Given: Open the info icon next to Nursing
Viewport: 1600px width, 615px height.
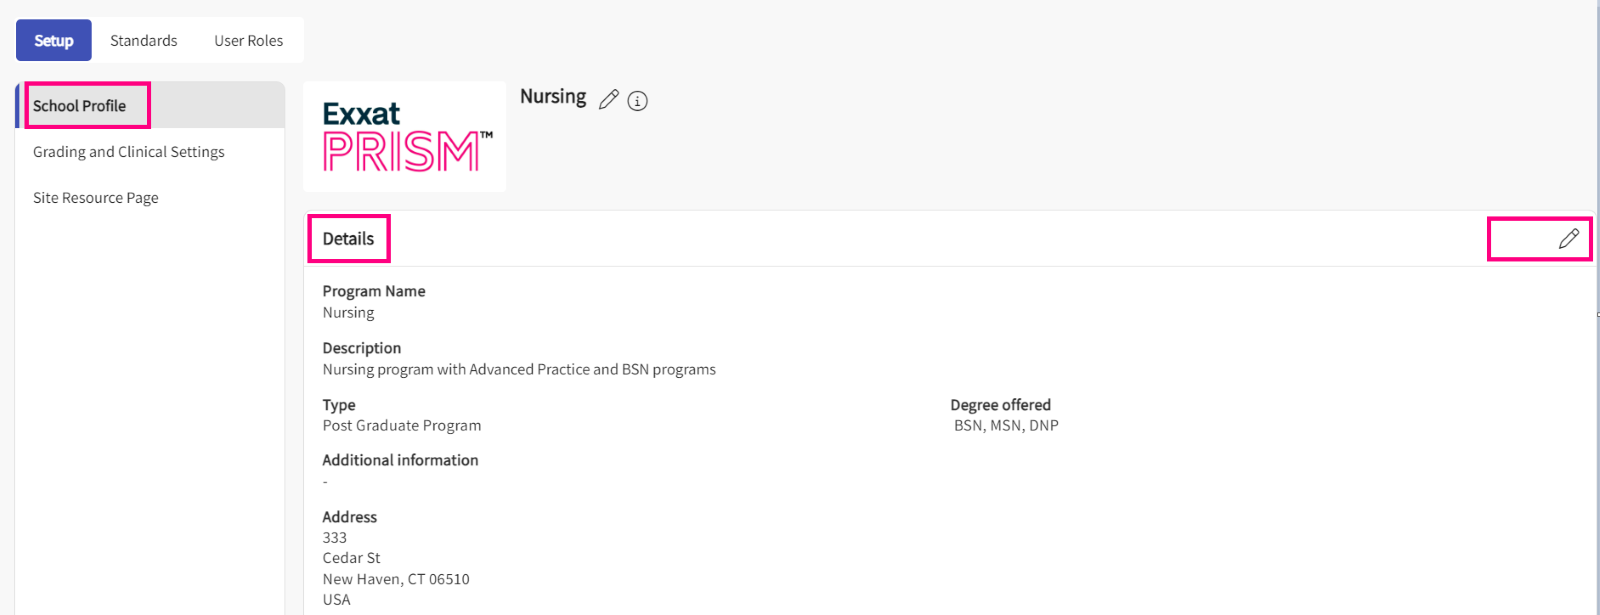Looking at the screenshot, I should 637,101.
